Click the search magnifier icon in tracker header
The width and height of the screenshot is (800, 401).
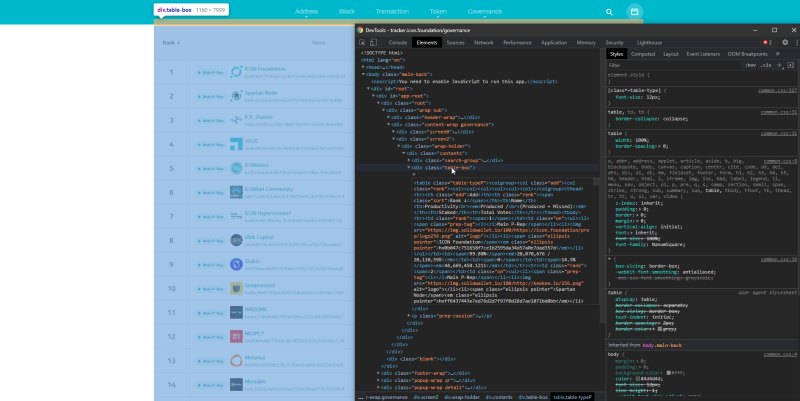point(609,12)
